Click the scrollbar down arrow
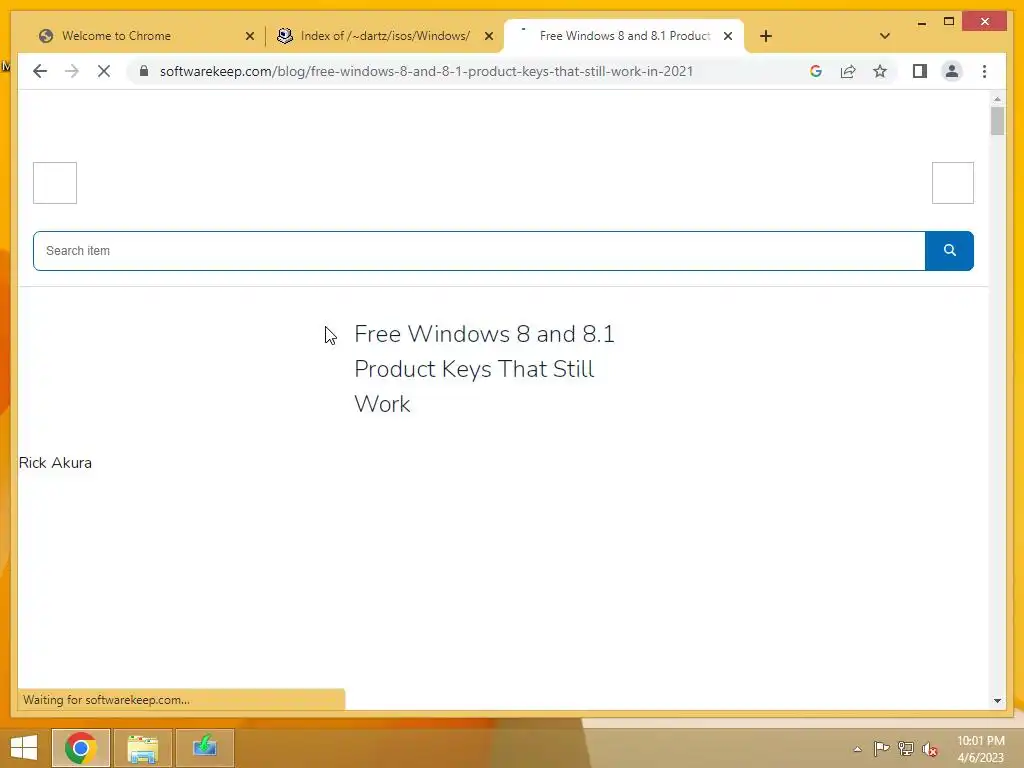The height and width of the screenshot is (768, 1024). 997,701
